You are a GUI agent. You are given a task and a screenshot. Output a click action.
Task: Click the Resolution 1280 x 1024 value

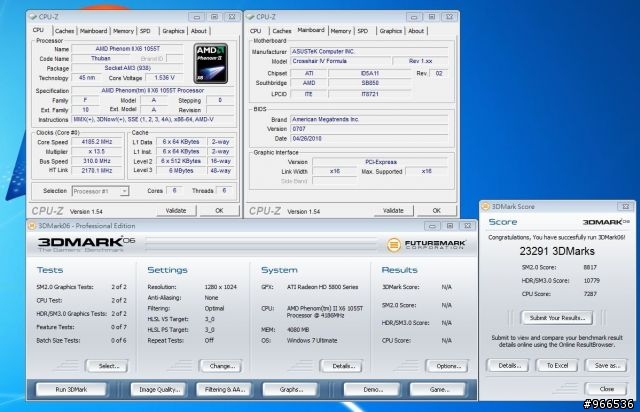(220, 287)
